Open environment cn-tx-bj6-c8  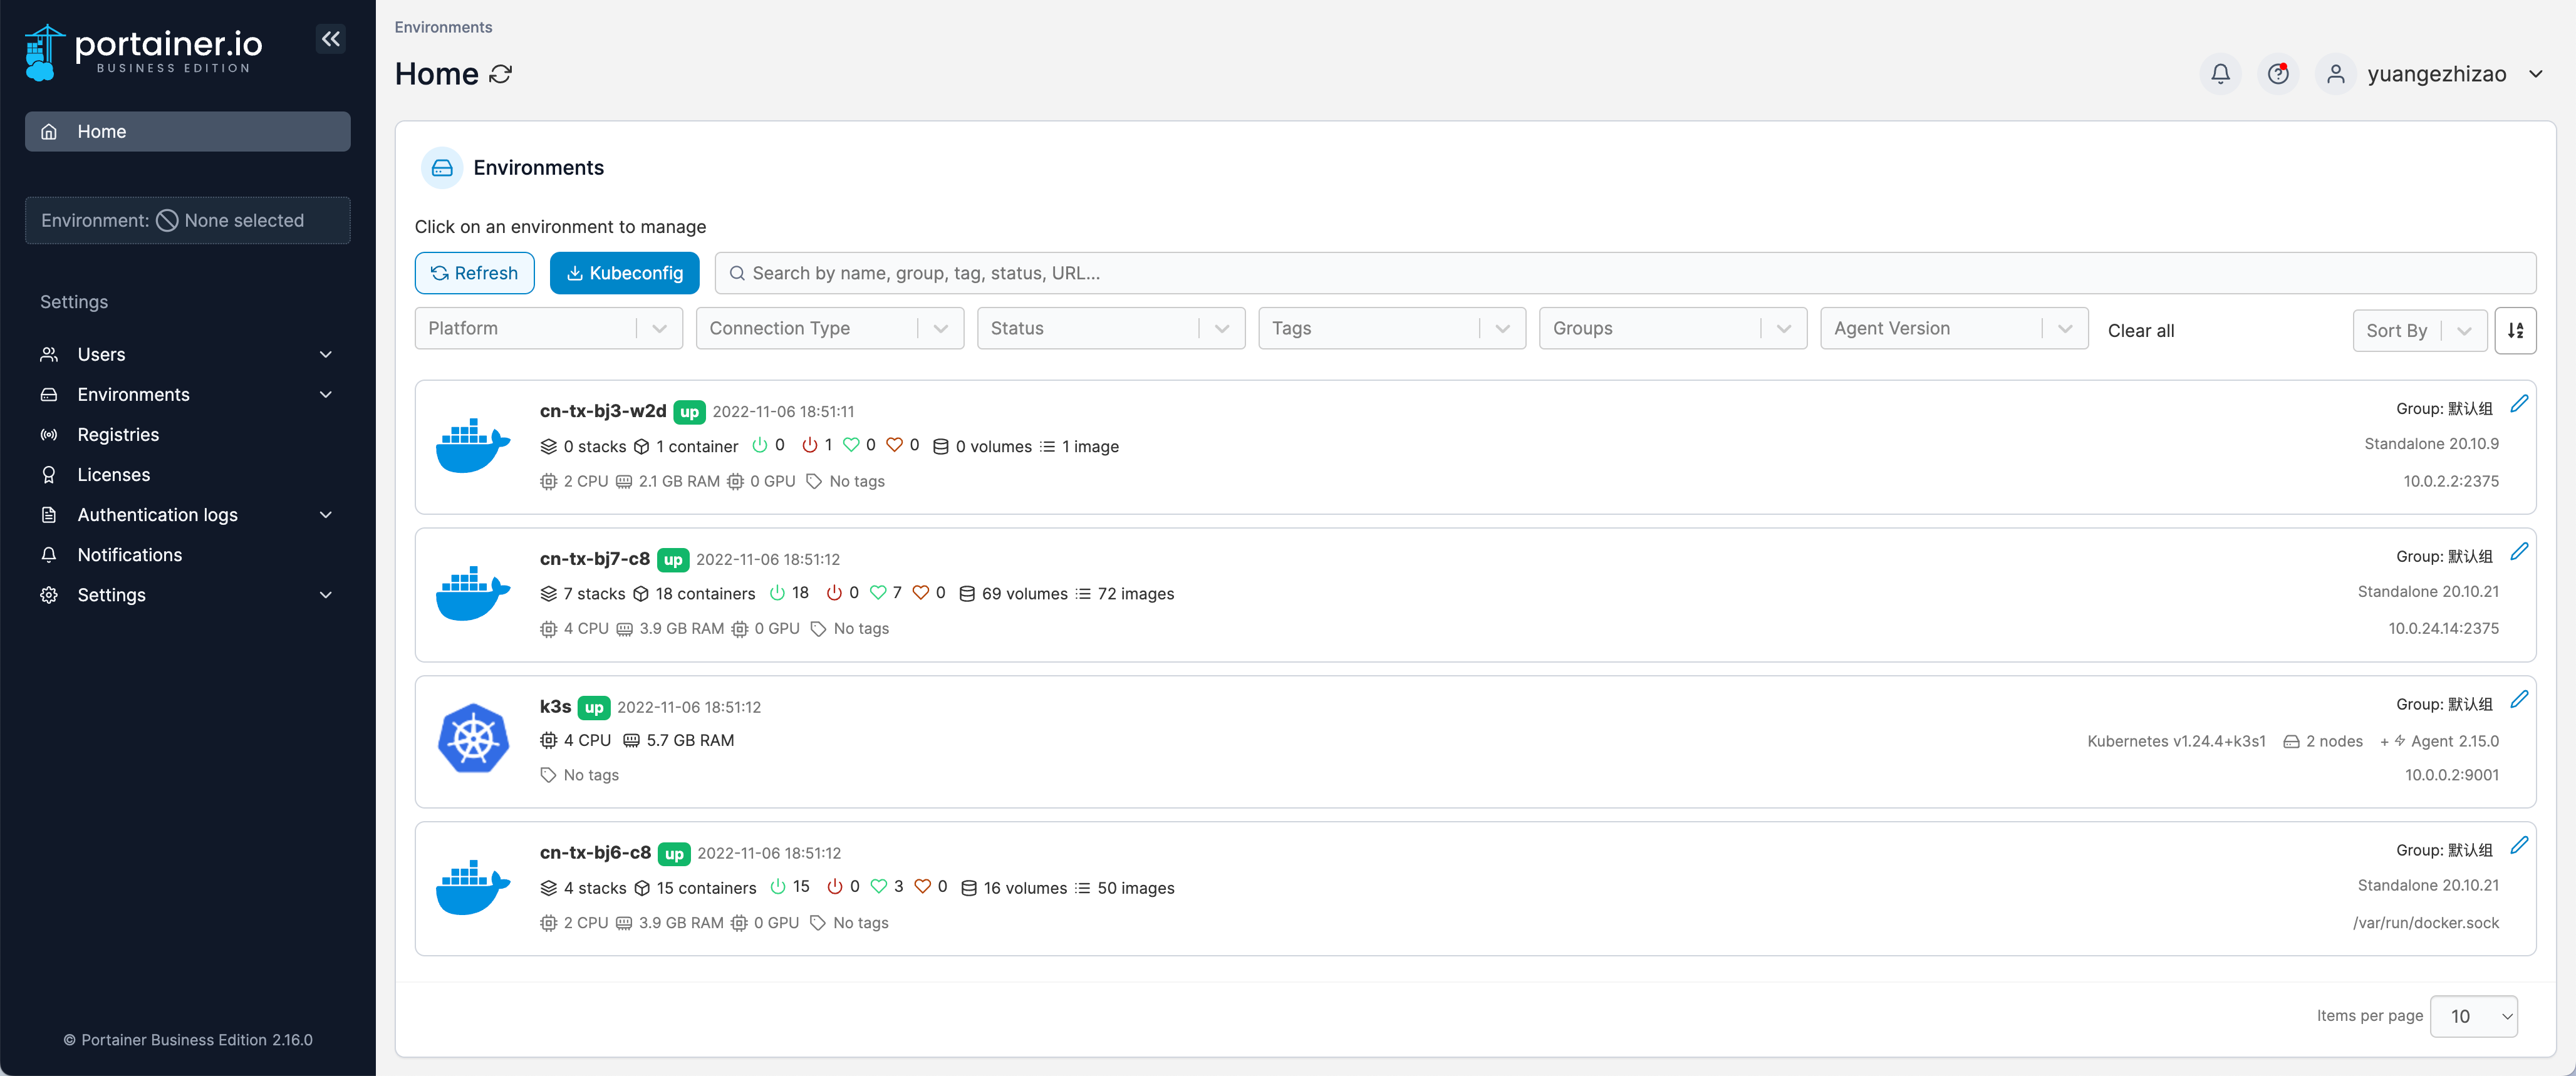(1475, 889)
